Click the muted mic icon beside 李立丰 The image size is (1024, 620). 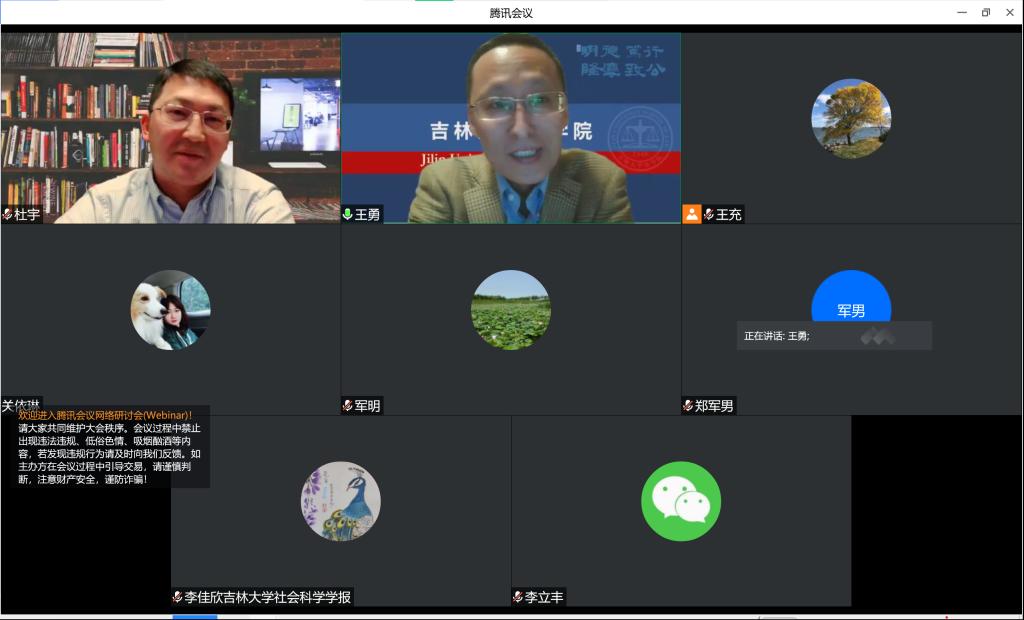pos(519,597)
